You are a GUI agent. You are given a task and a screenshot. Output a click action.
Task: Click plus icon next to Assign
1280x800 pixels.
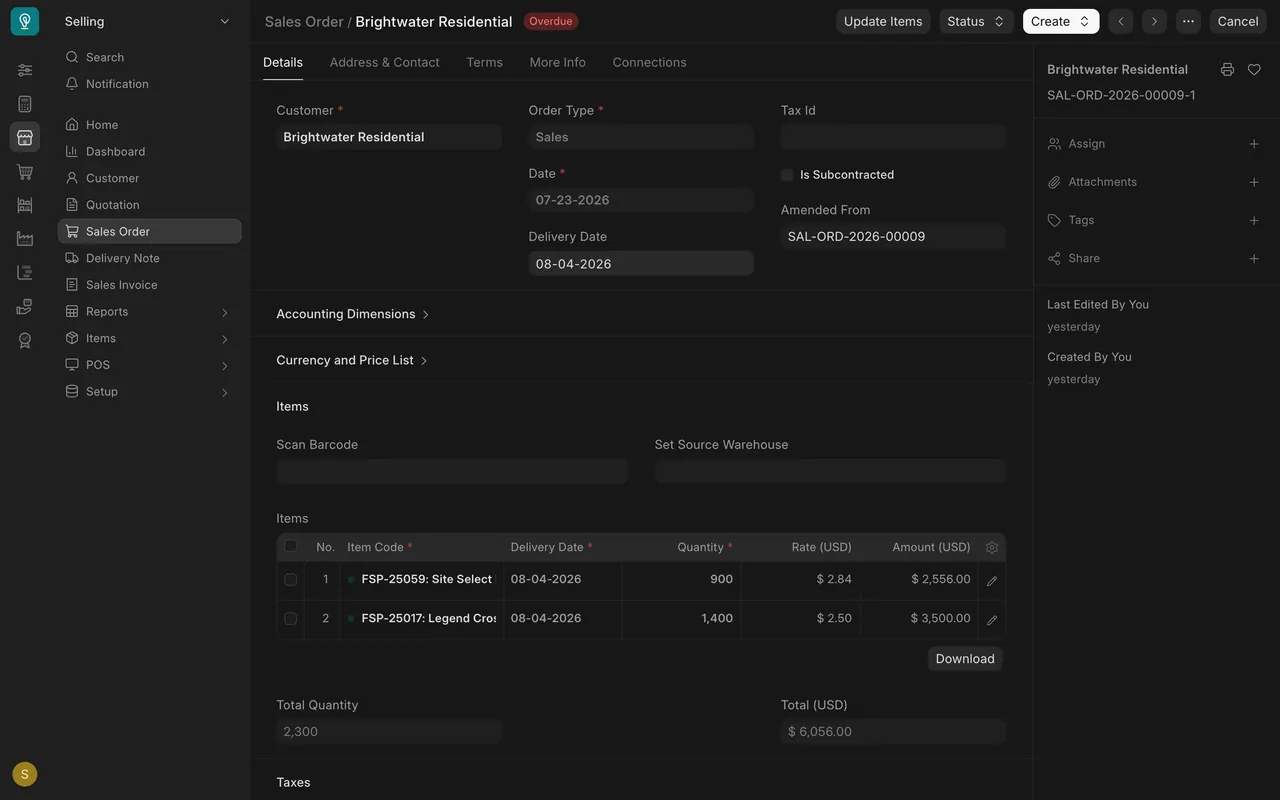(1254, 144)
